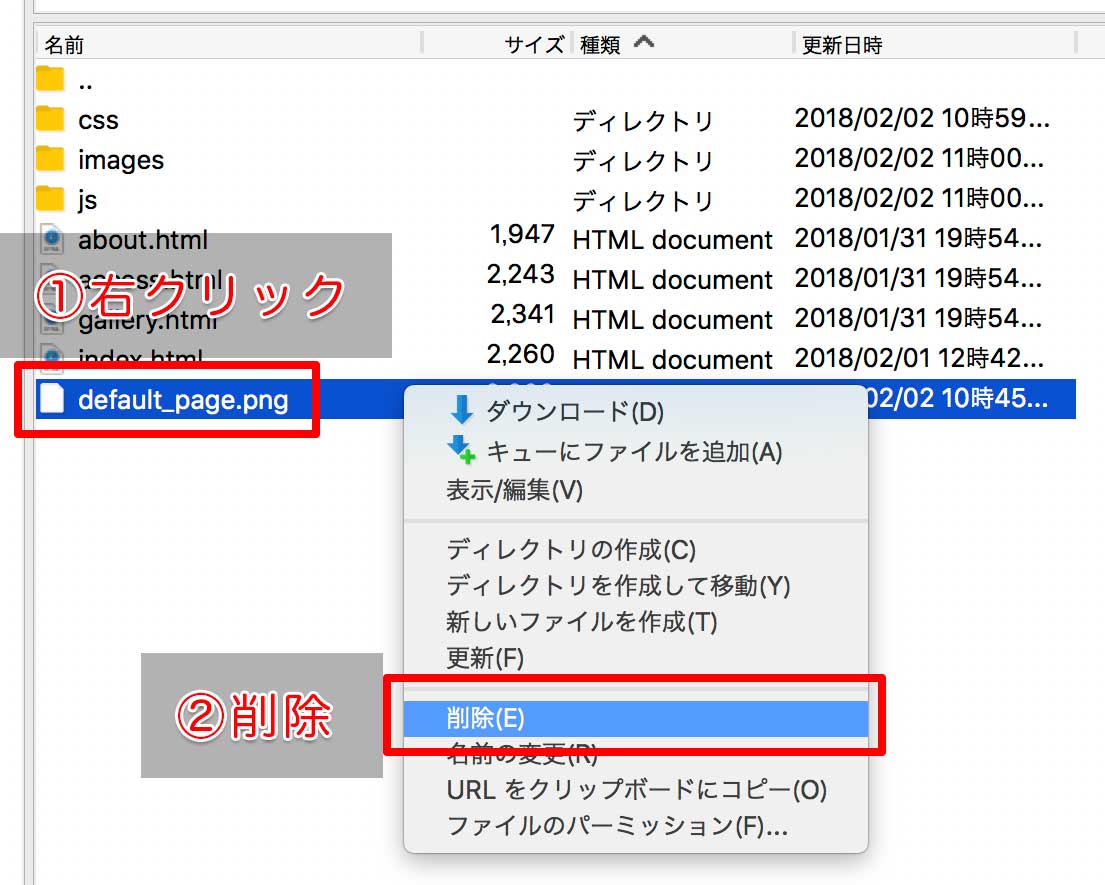This screenshot has height=885, width=1105.
Task: Click the parent directory folder icon
Action: (50, 79)
